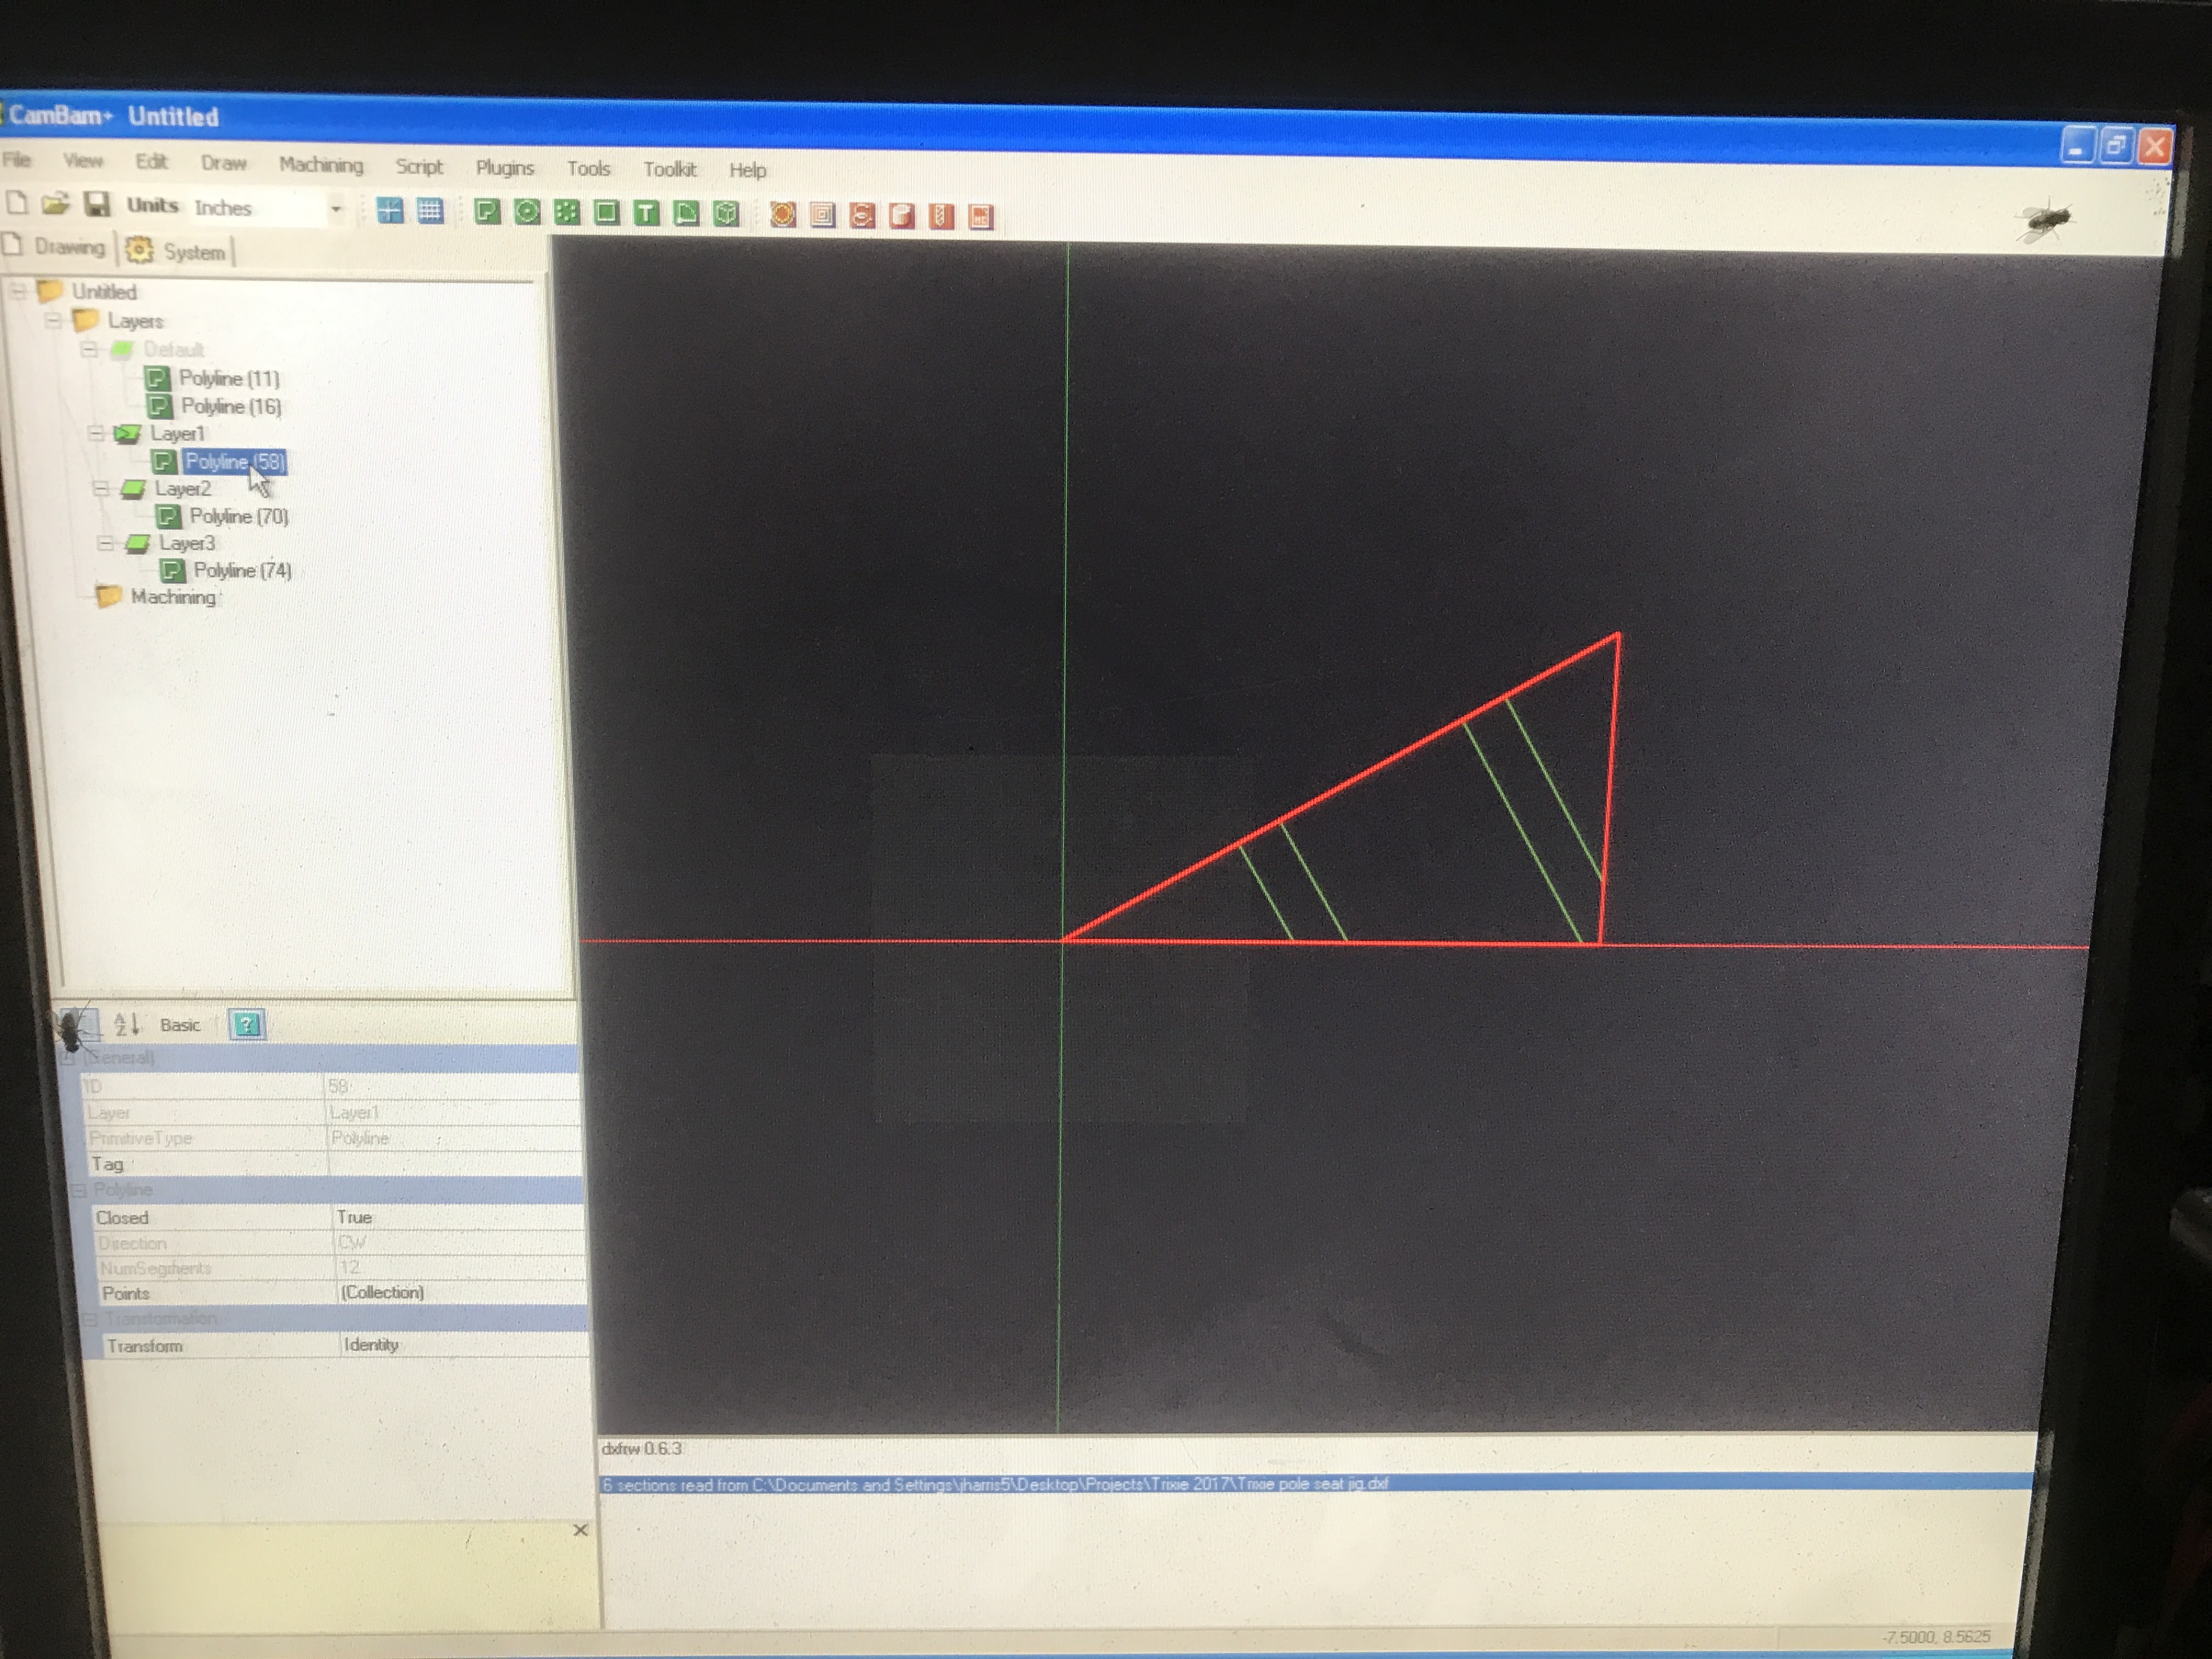
Task: Click the Tag property value field
Action: click(x=456, y=1164)
